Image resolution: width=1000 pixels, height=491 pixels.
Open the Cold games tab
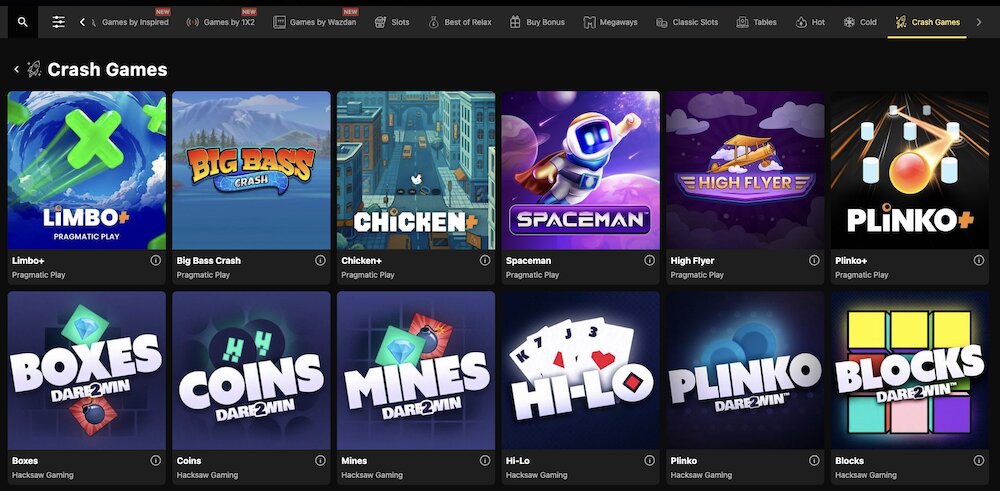click(x=860, y=22)
